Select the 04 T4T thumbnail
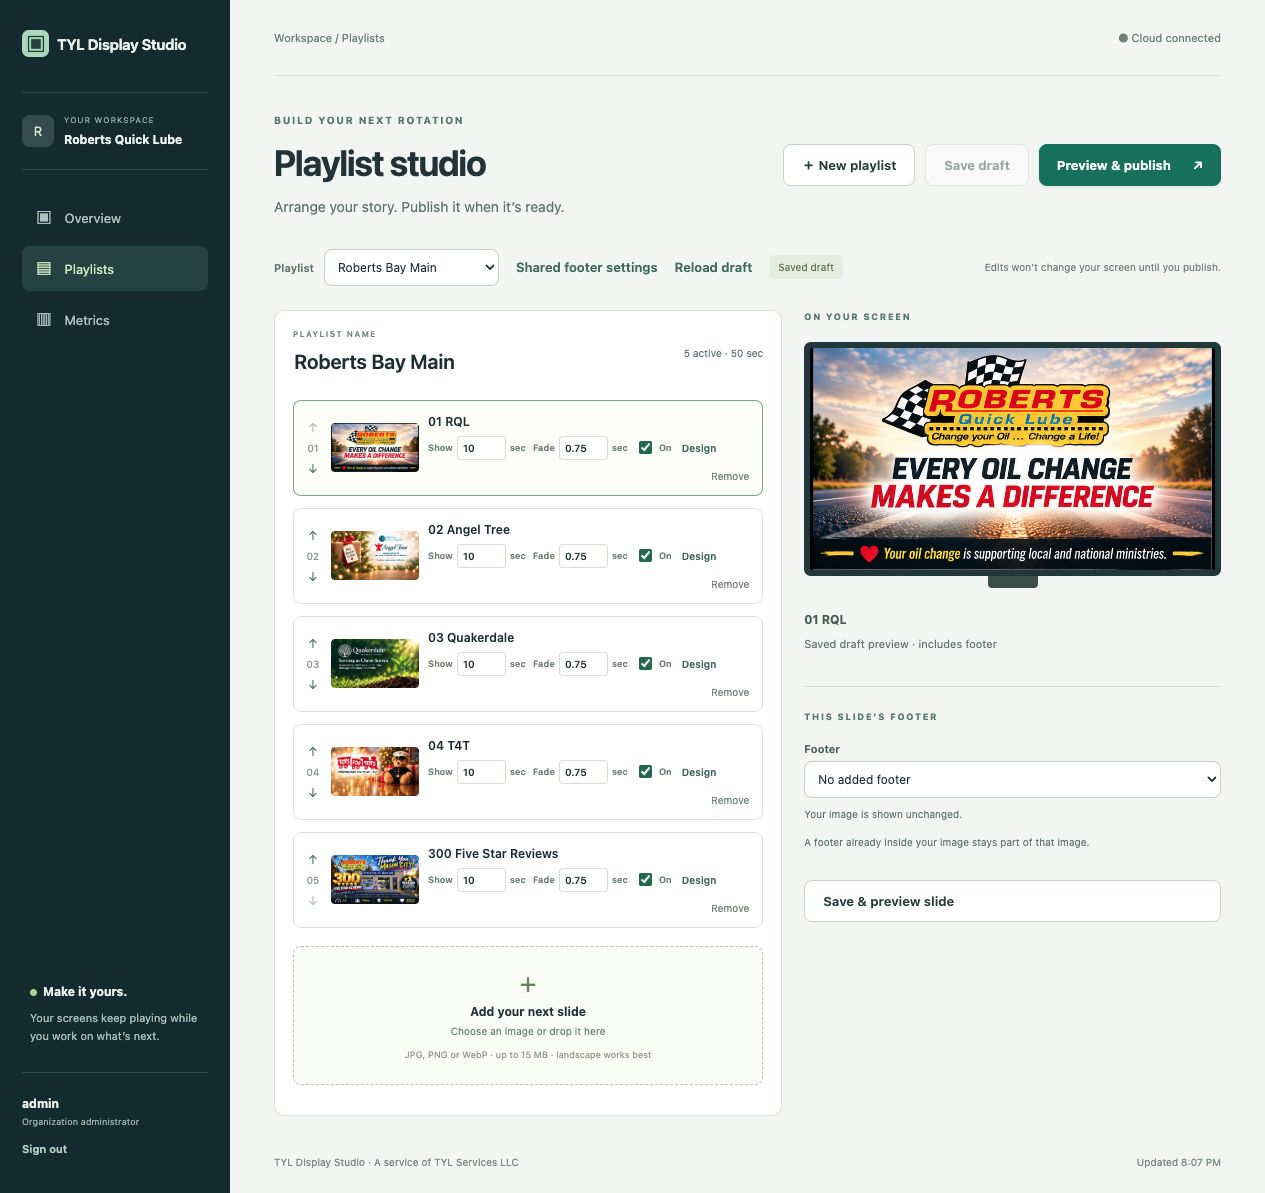 point(375,771)
